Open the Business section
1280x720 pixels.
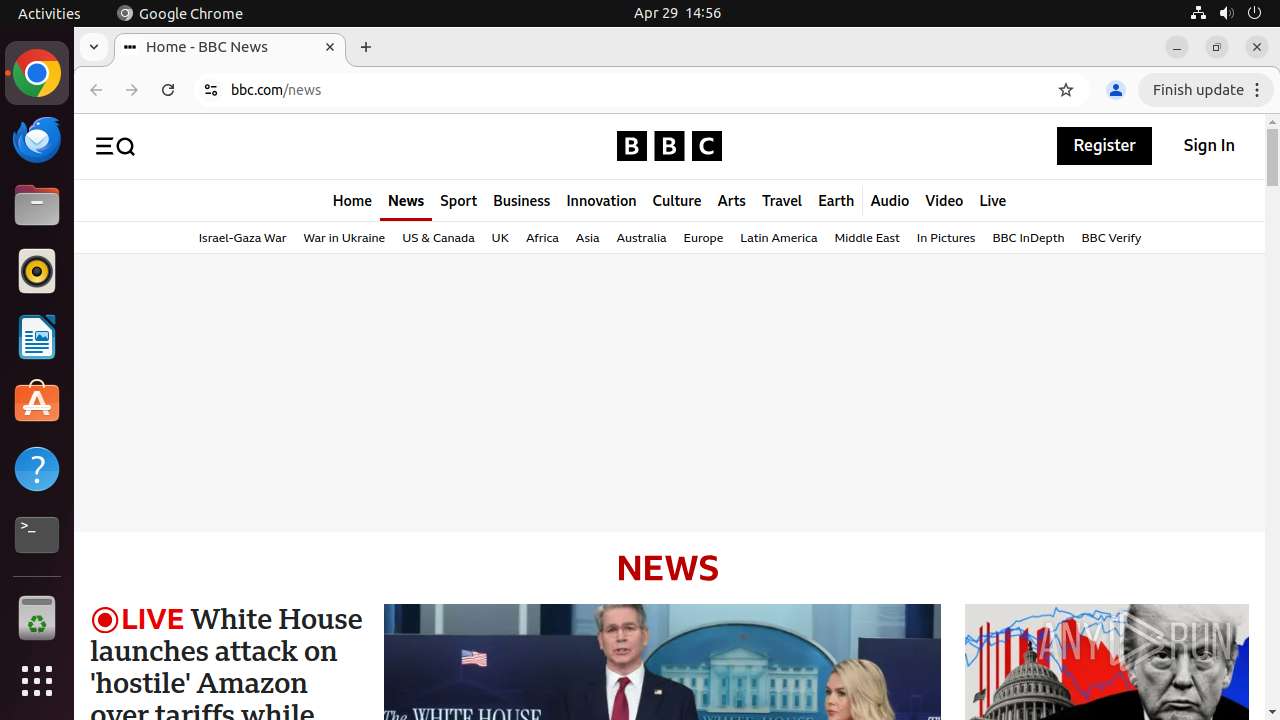tap(521, 201)
